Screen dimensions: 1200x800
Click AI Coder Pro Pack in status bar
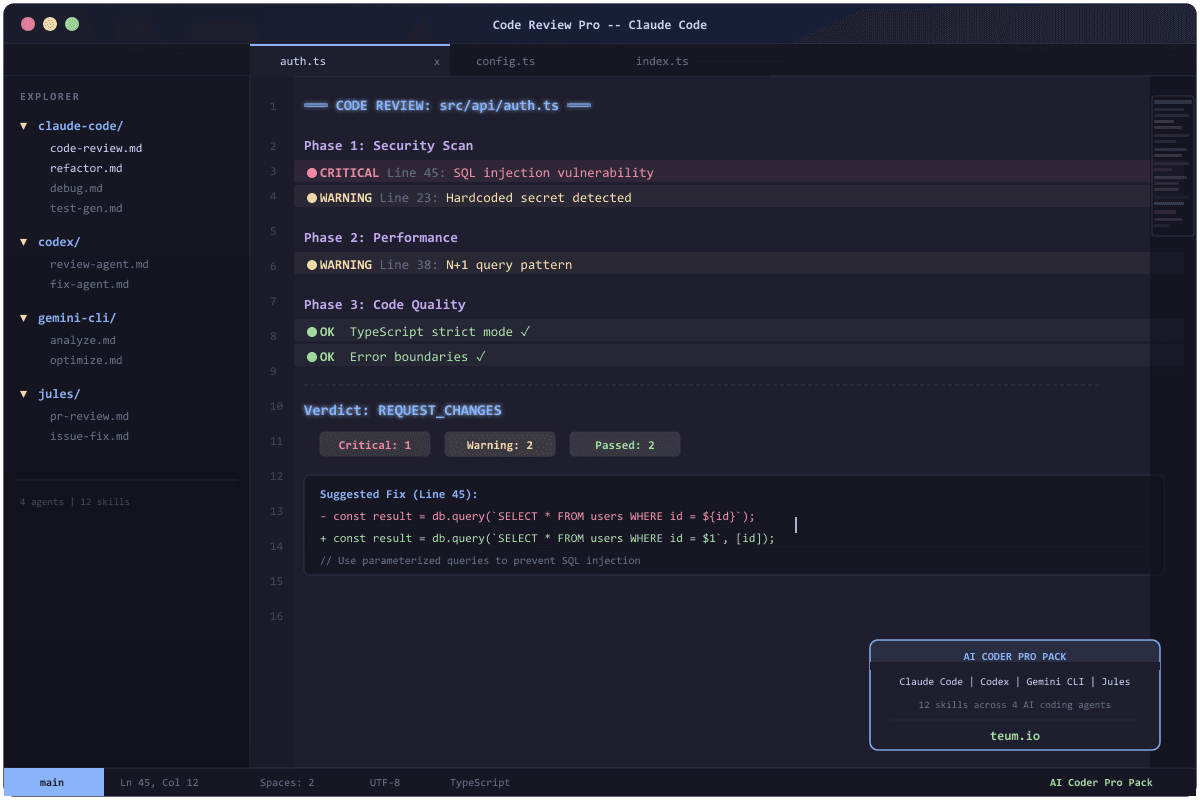click(1101, 782)
